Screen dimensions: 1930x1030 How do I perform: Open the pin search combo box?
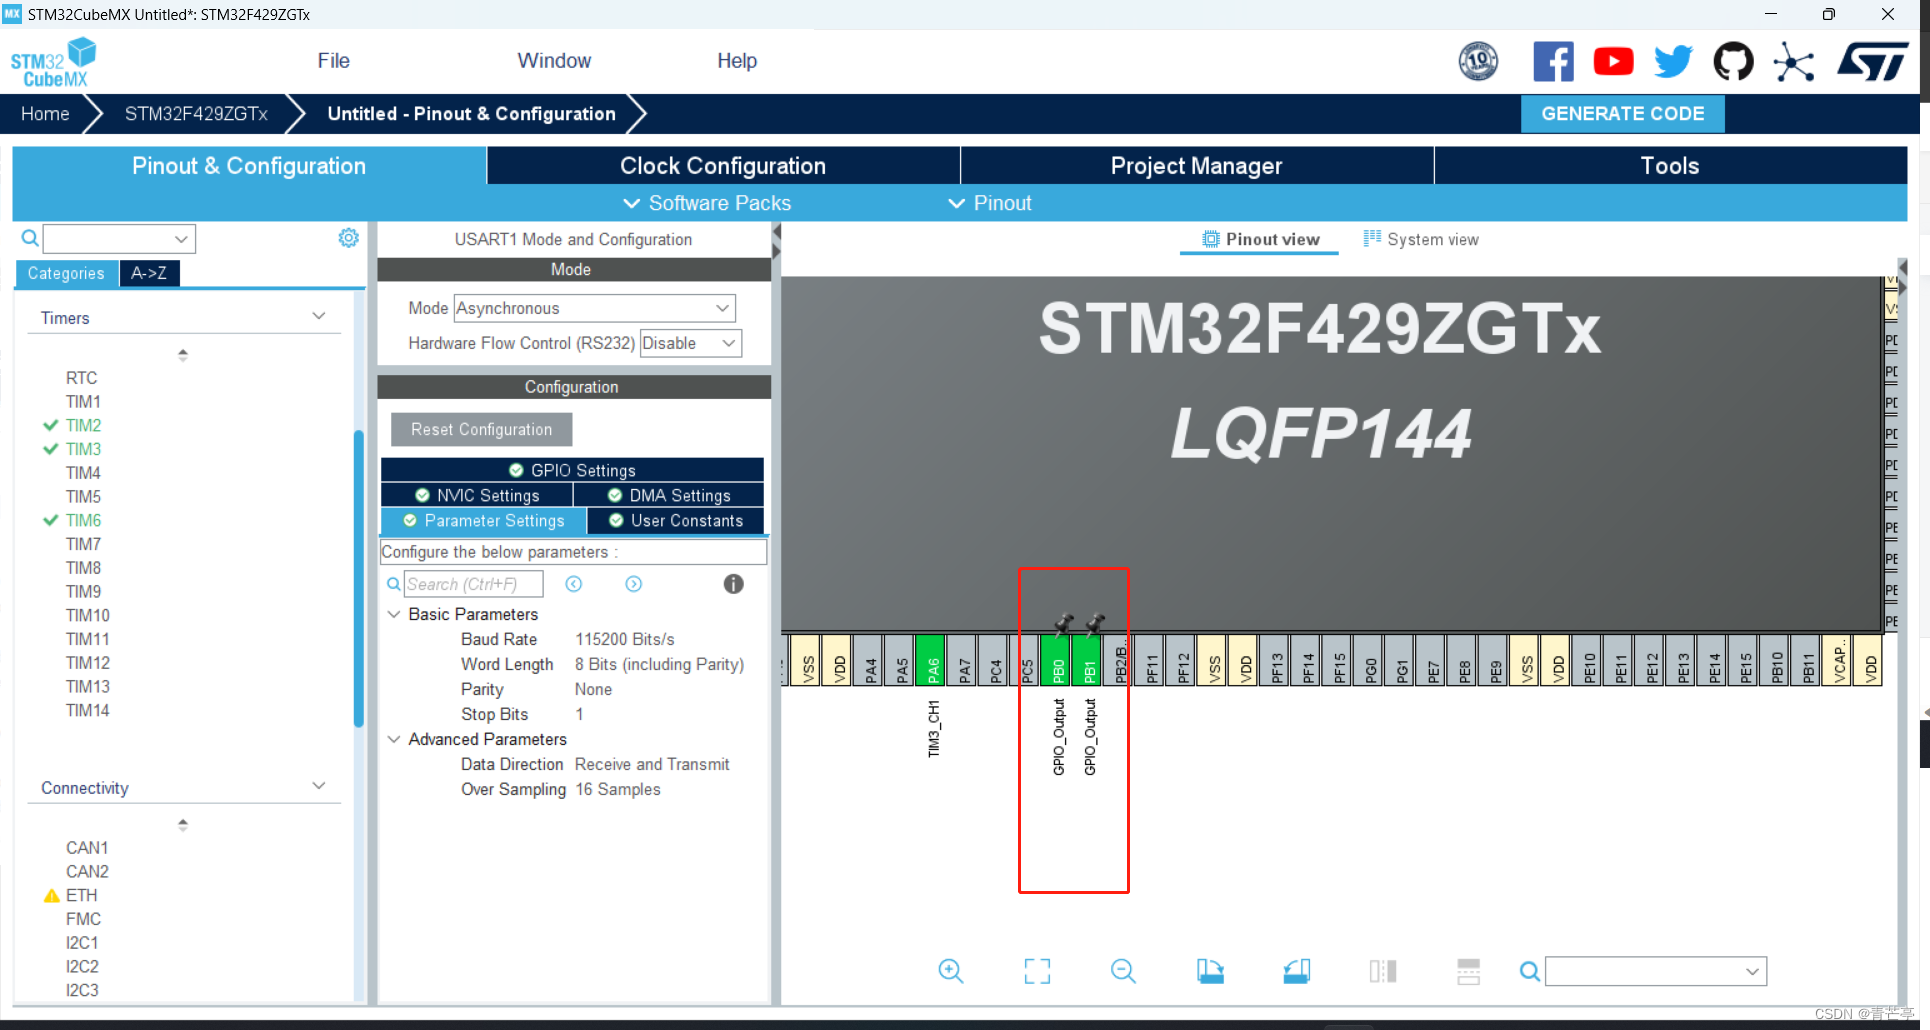[x=1656, y=971]
